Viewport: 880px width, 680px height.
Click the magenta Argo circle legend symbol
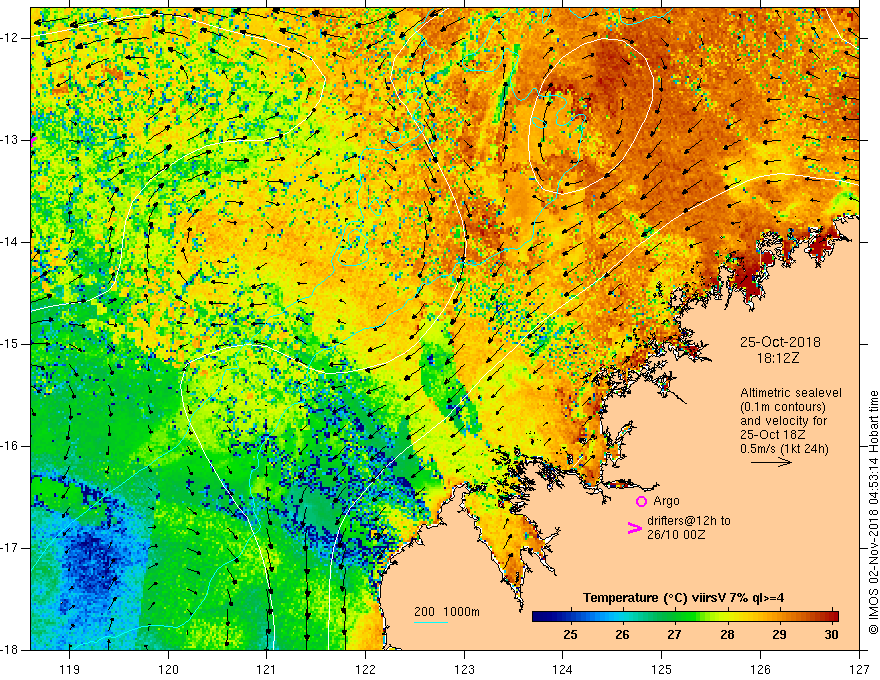[641, 501]
